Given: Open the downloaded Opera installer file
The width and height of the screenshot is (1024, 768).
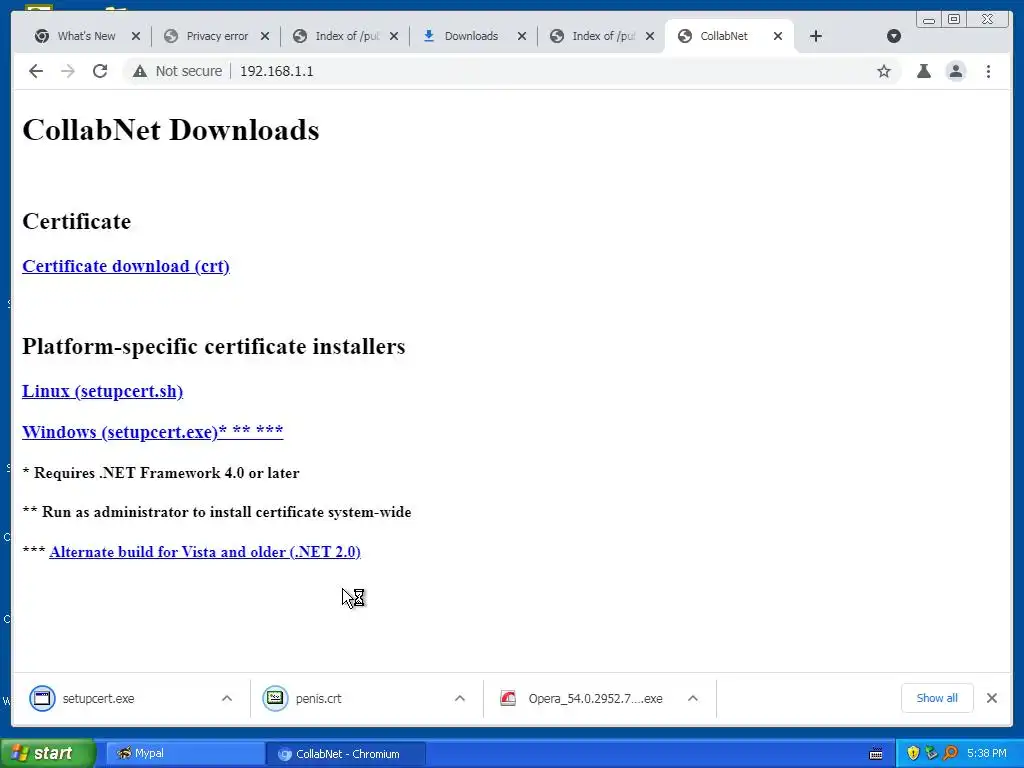Looking at the screenshot, I should (595, 698).
